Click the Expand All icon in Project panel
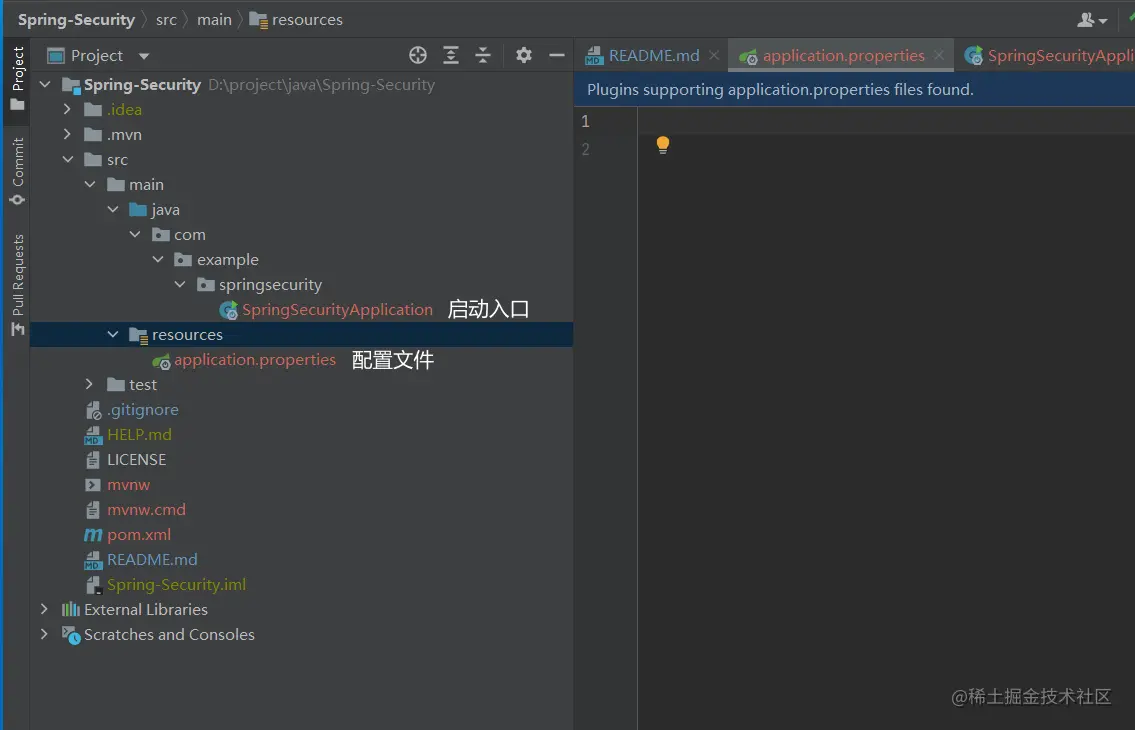The image size is (1135, 730). (451, 56)
